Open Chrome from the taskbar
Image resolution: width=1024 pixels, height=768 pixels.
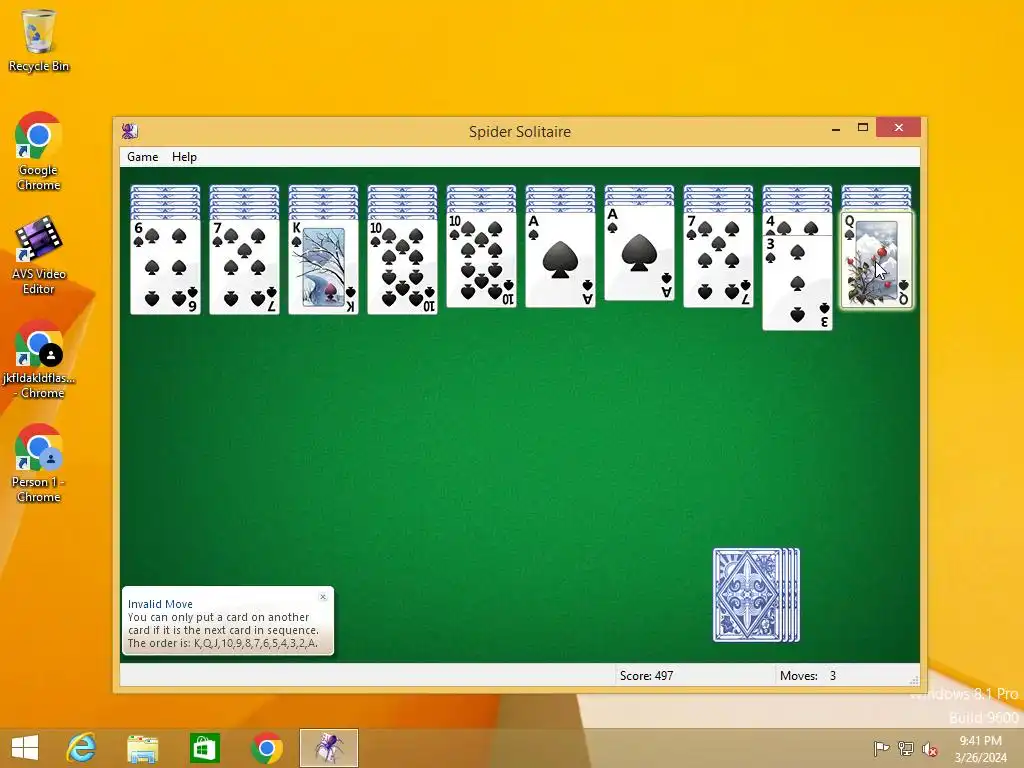pos(266,748)
